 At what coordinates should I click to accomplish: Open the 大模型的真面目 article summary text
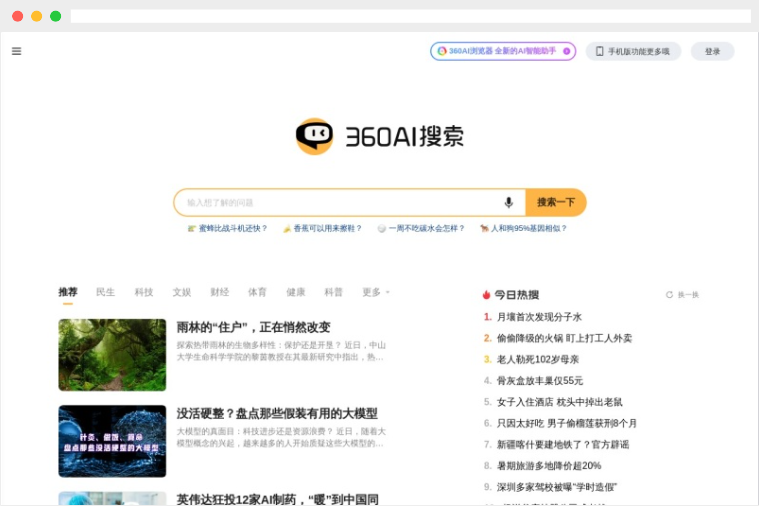point(281,437)
